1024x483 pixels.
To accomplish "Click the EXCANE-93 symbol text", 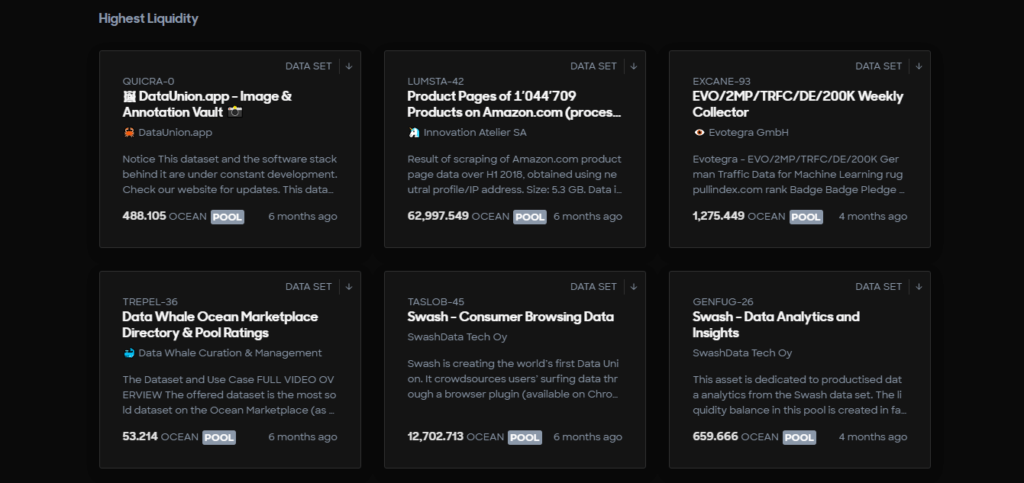I will click(722, 82).
